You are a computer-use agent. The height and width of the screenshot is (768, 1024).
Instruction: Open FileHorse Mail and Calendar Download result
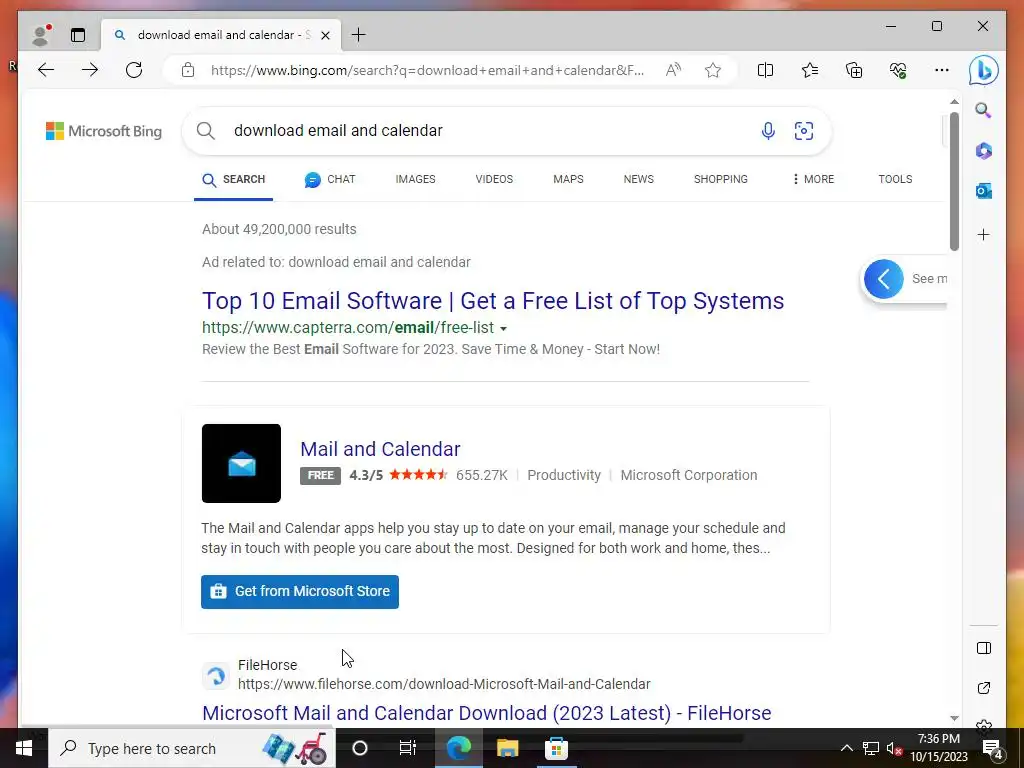coord(487,713)
